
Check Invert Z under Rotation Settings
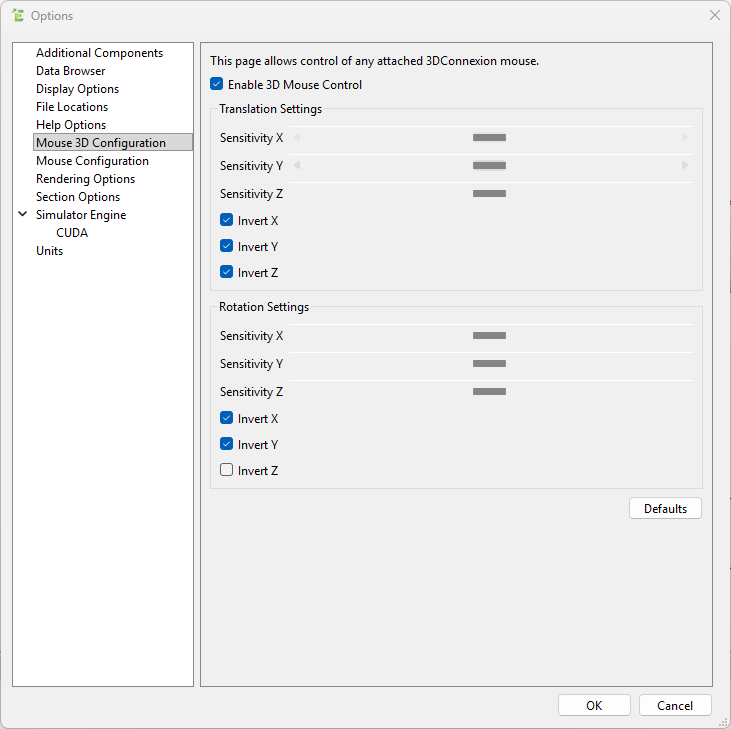pos(227,470)
